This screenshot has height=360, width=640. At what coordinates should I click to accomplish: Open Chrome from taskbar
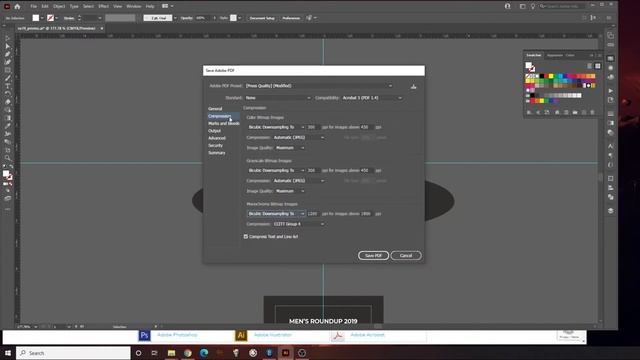[188, 353]
